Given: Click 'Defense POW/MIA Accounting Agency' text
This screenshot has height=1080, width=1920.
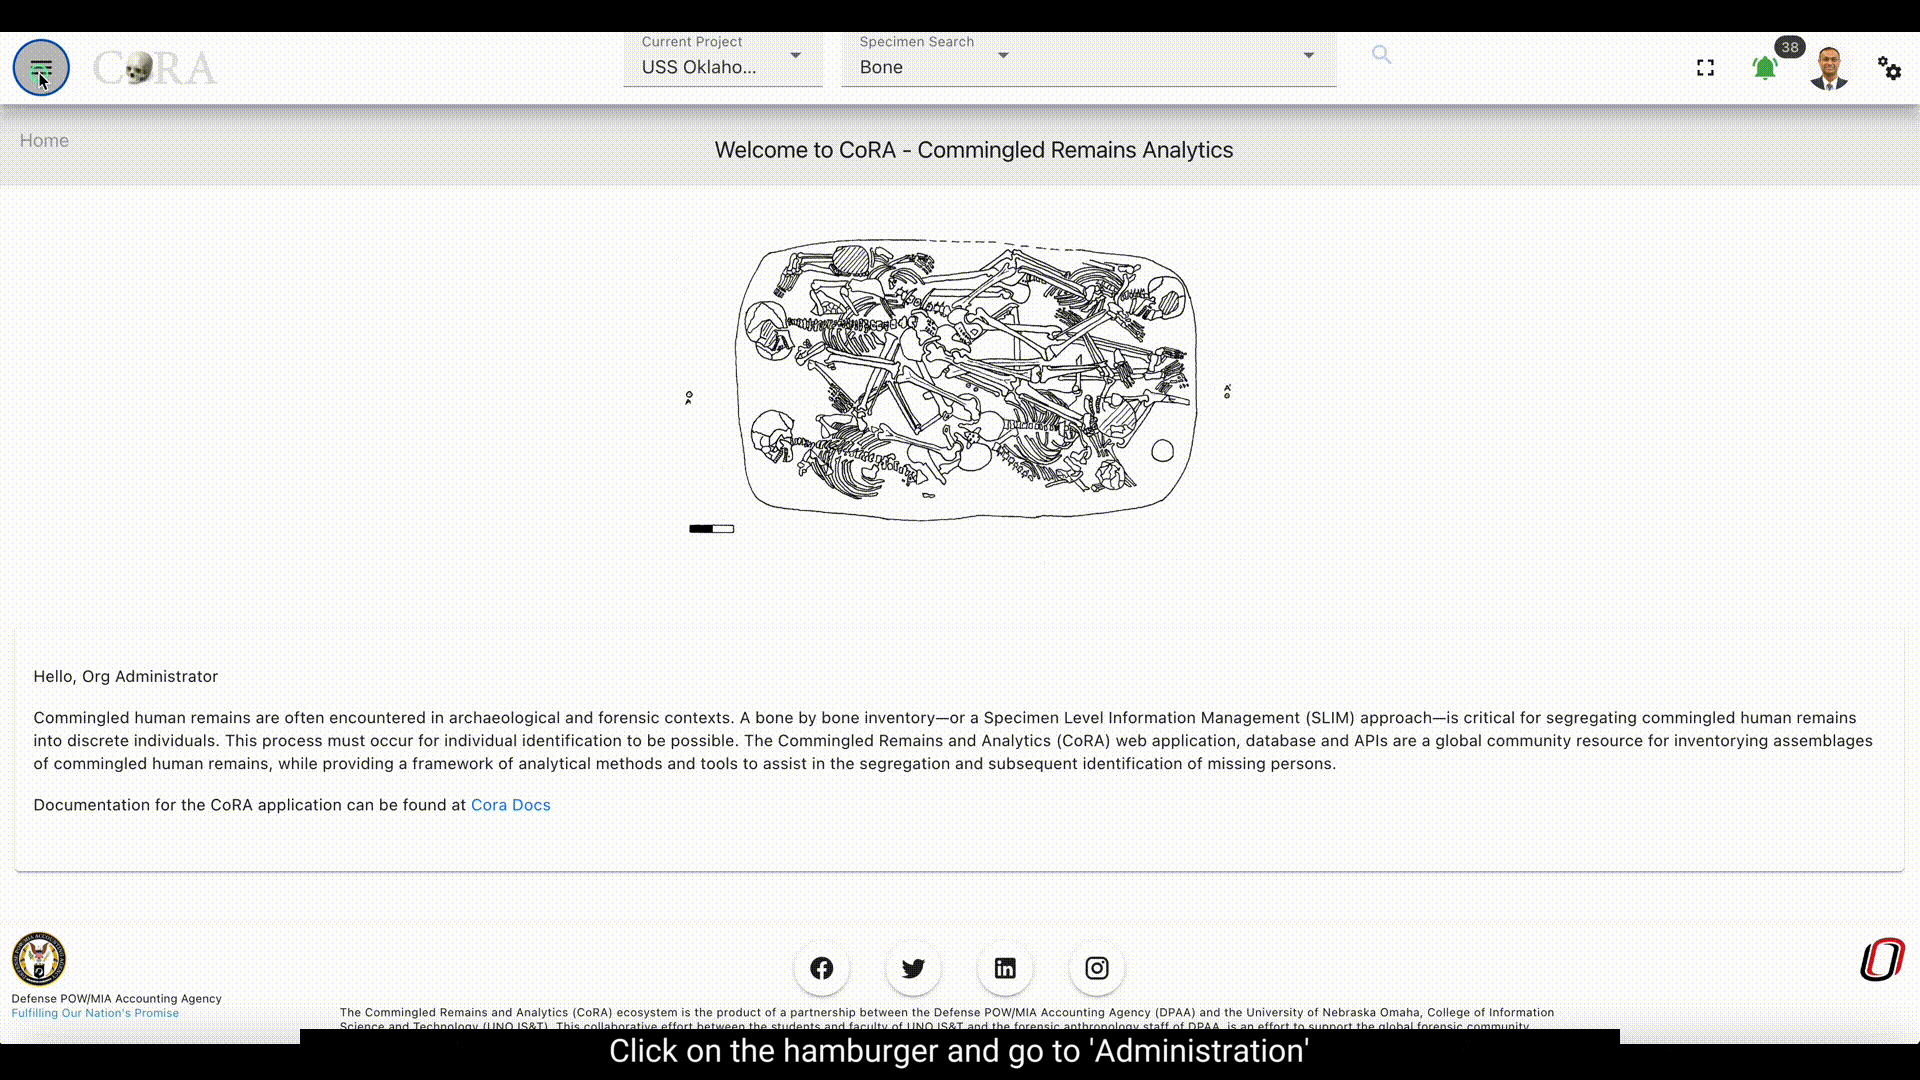Looking at the screenshot, I should [117, 999].
